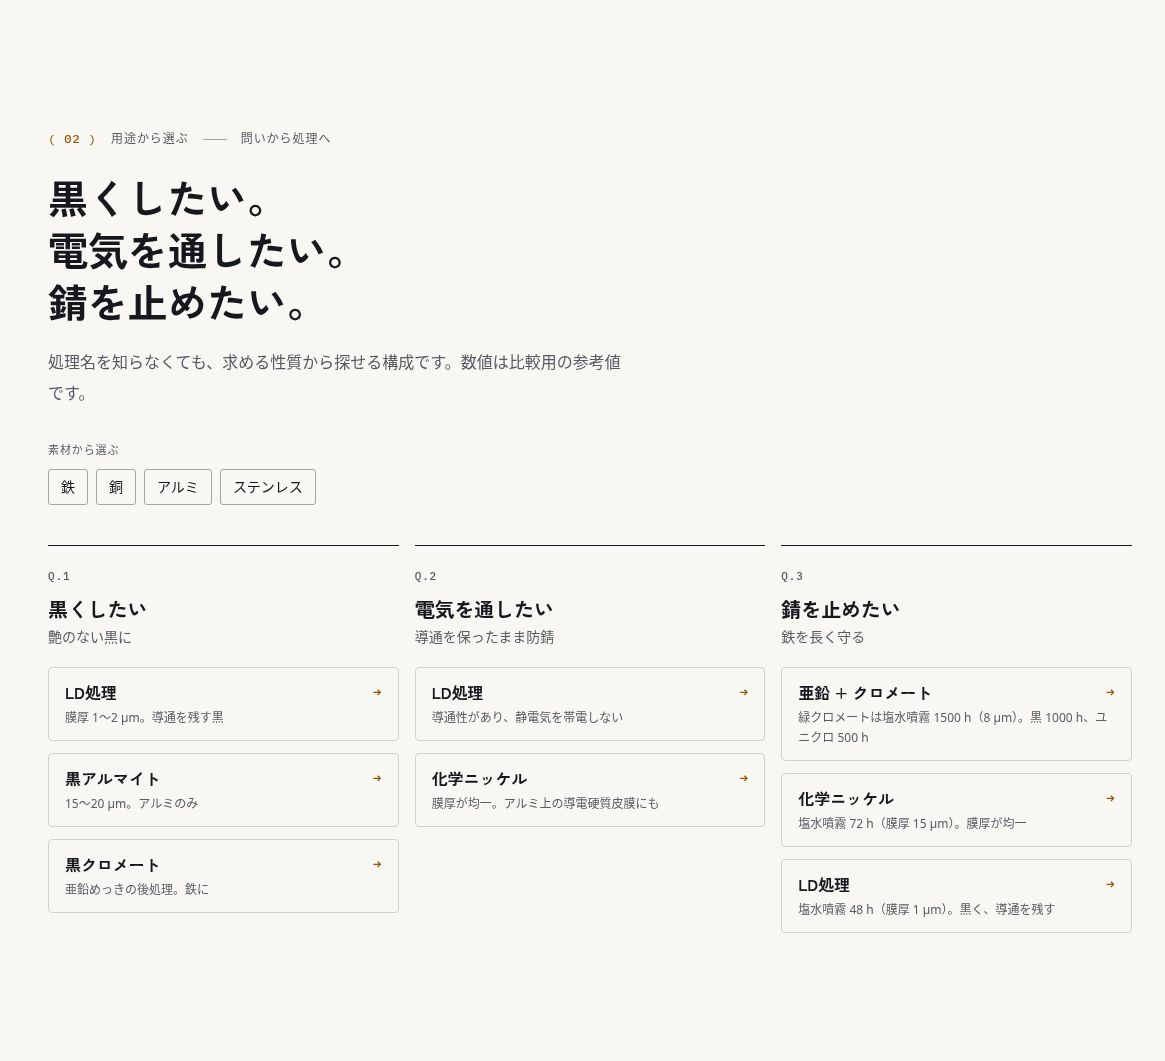Click the large headline line "電気を通したい。"
The width and height of the screenshot is (1165, 1061).
(x=198, y=251)
